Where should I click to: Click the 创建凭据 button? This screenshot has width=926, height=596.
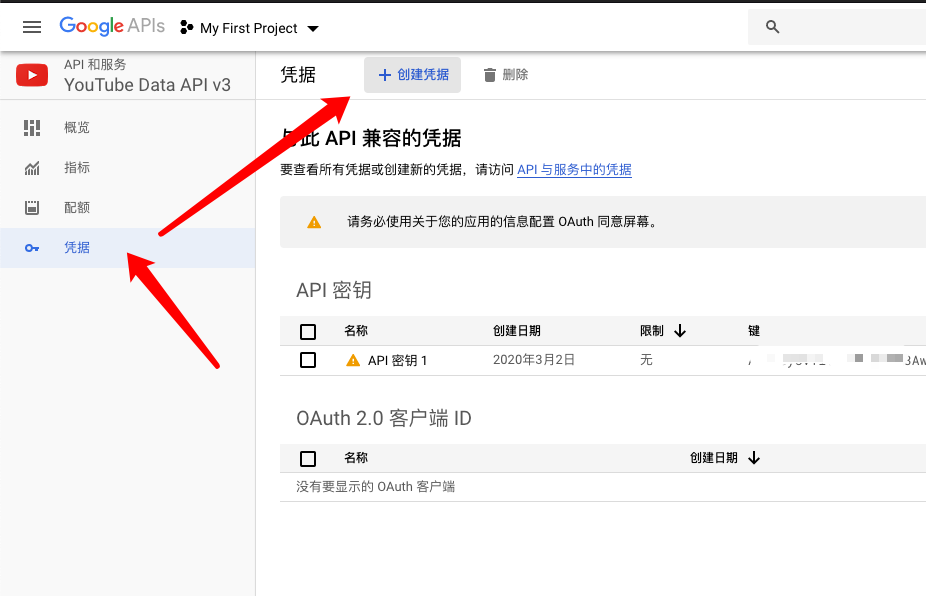pyautogui.click(x=412, y=75)
